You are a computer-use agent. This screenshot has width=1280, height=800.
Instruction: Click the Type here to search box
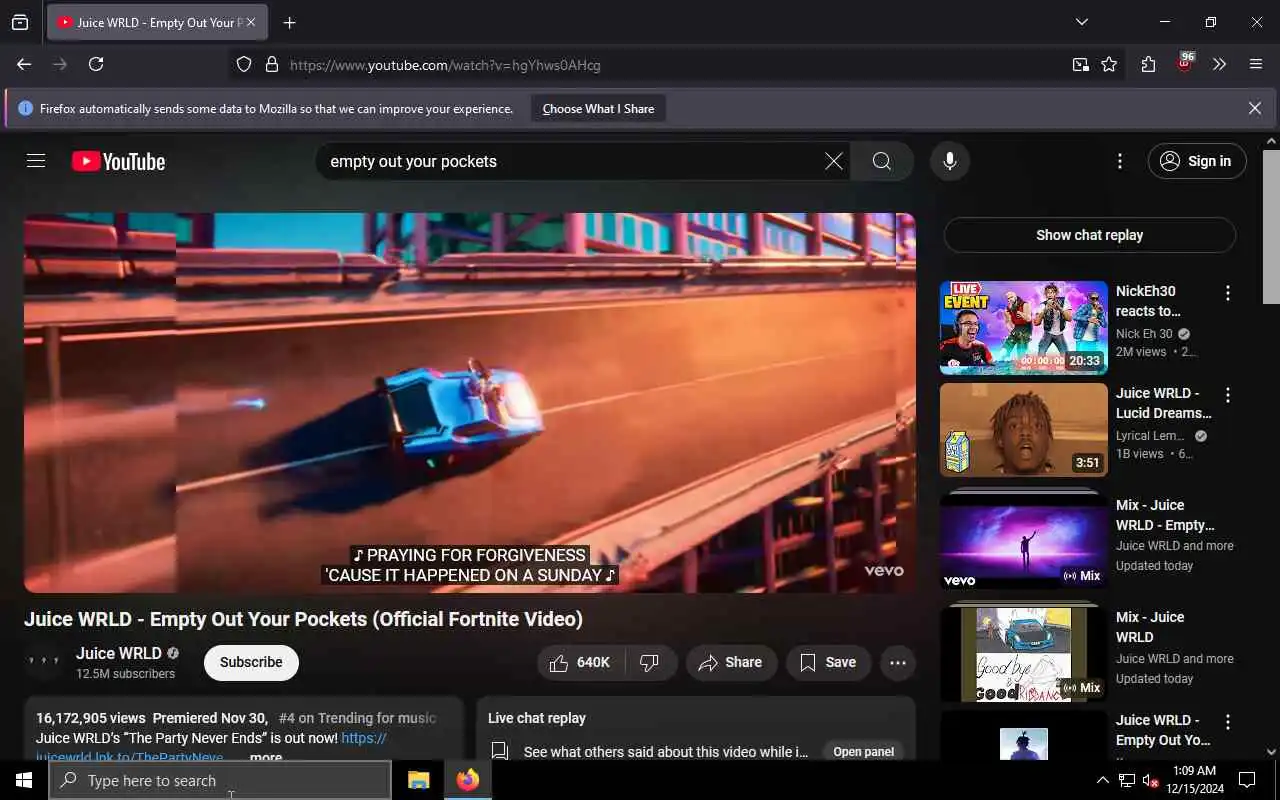click(220, 780)
